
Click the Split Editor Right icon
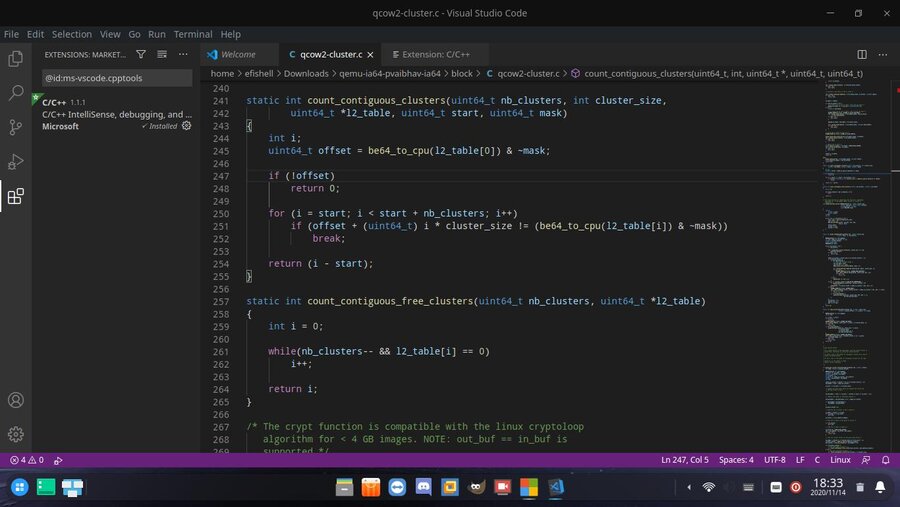tap(862, 54)
